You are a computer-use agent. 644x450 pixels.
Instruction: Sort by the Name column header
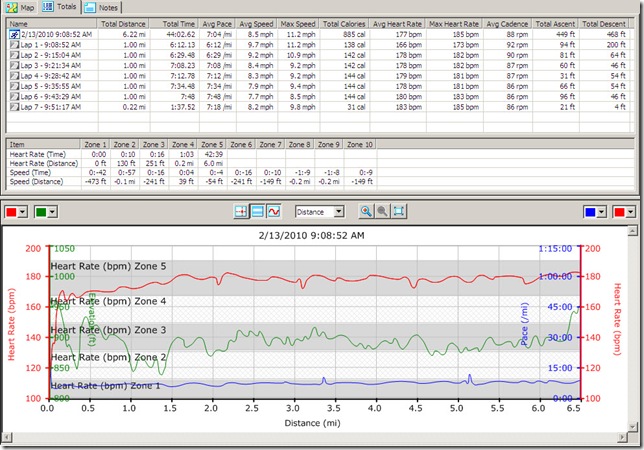pos(51,24)
